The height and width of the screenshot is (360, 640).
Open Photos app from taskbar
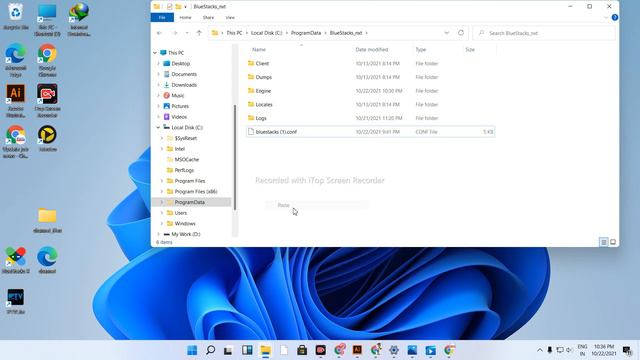point(412,350)
